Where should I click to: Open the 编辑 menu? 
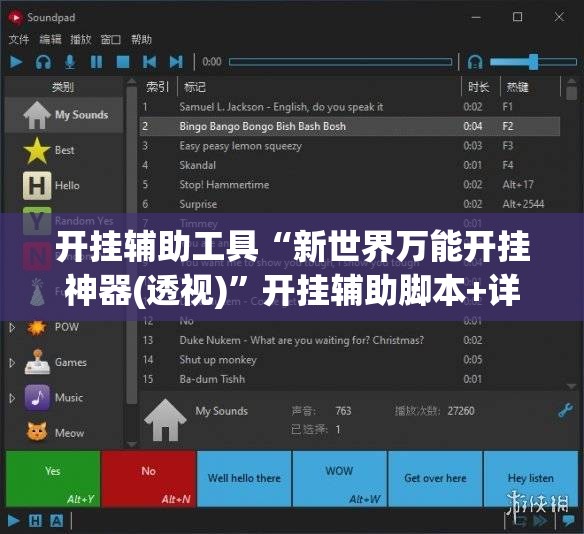point(50,39)
